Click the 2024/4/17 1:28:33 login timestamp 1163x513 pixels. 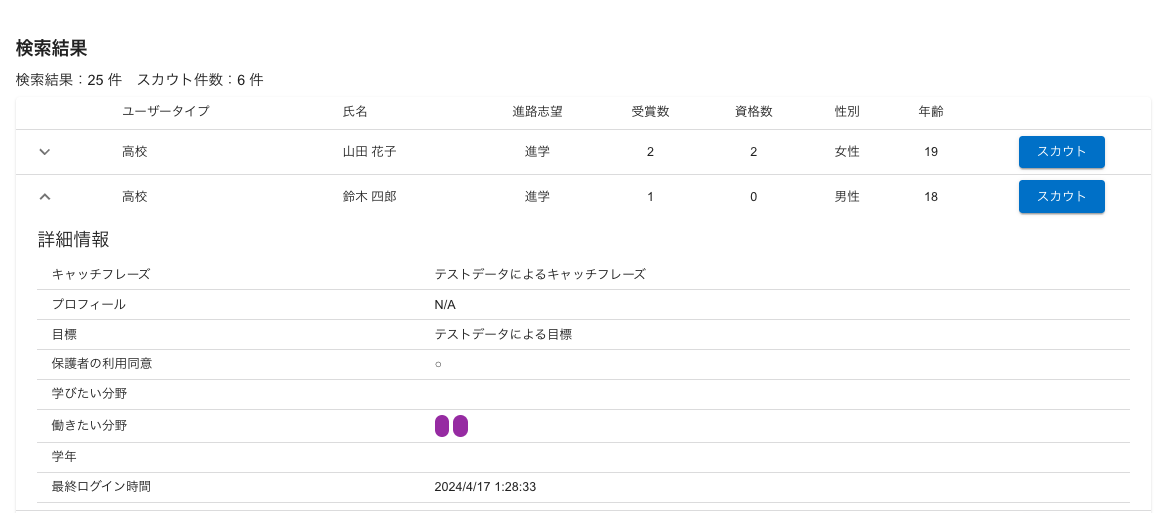click(485, 487)
